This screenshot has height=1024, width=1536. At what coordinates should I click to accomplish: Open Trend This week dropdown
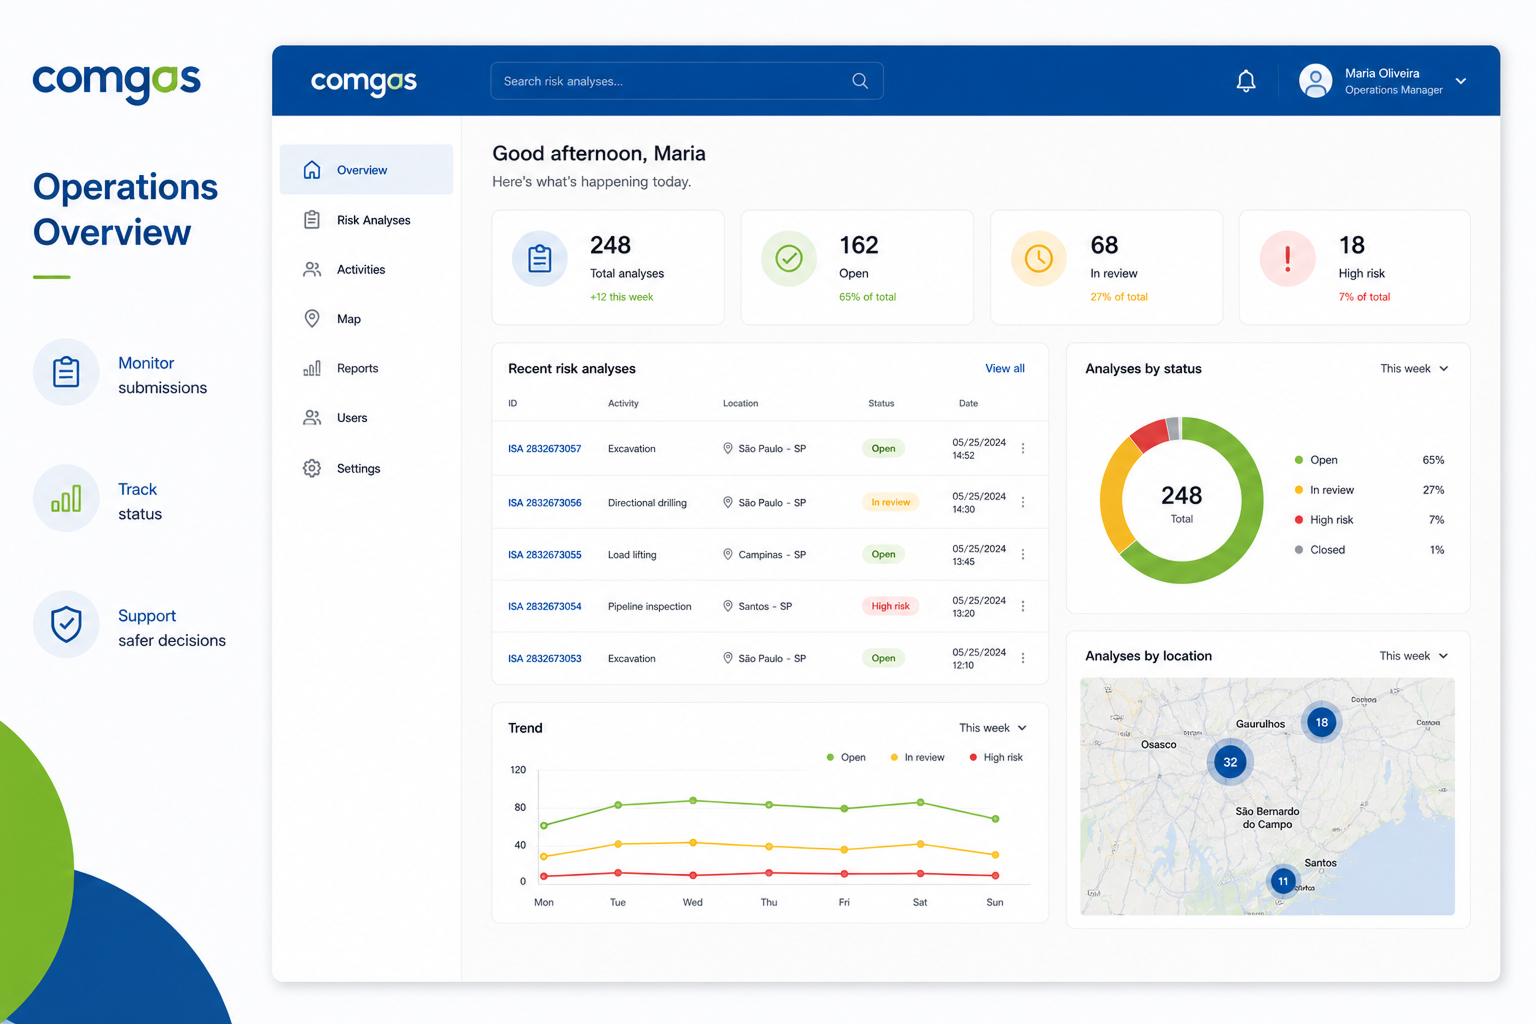(x=992, y=728)
